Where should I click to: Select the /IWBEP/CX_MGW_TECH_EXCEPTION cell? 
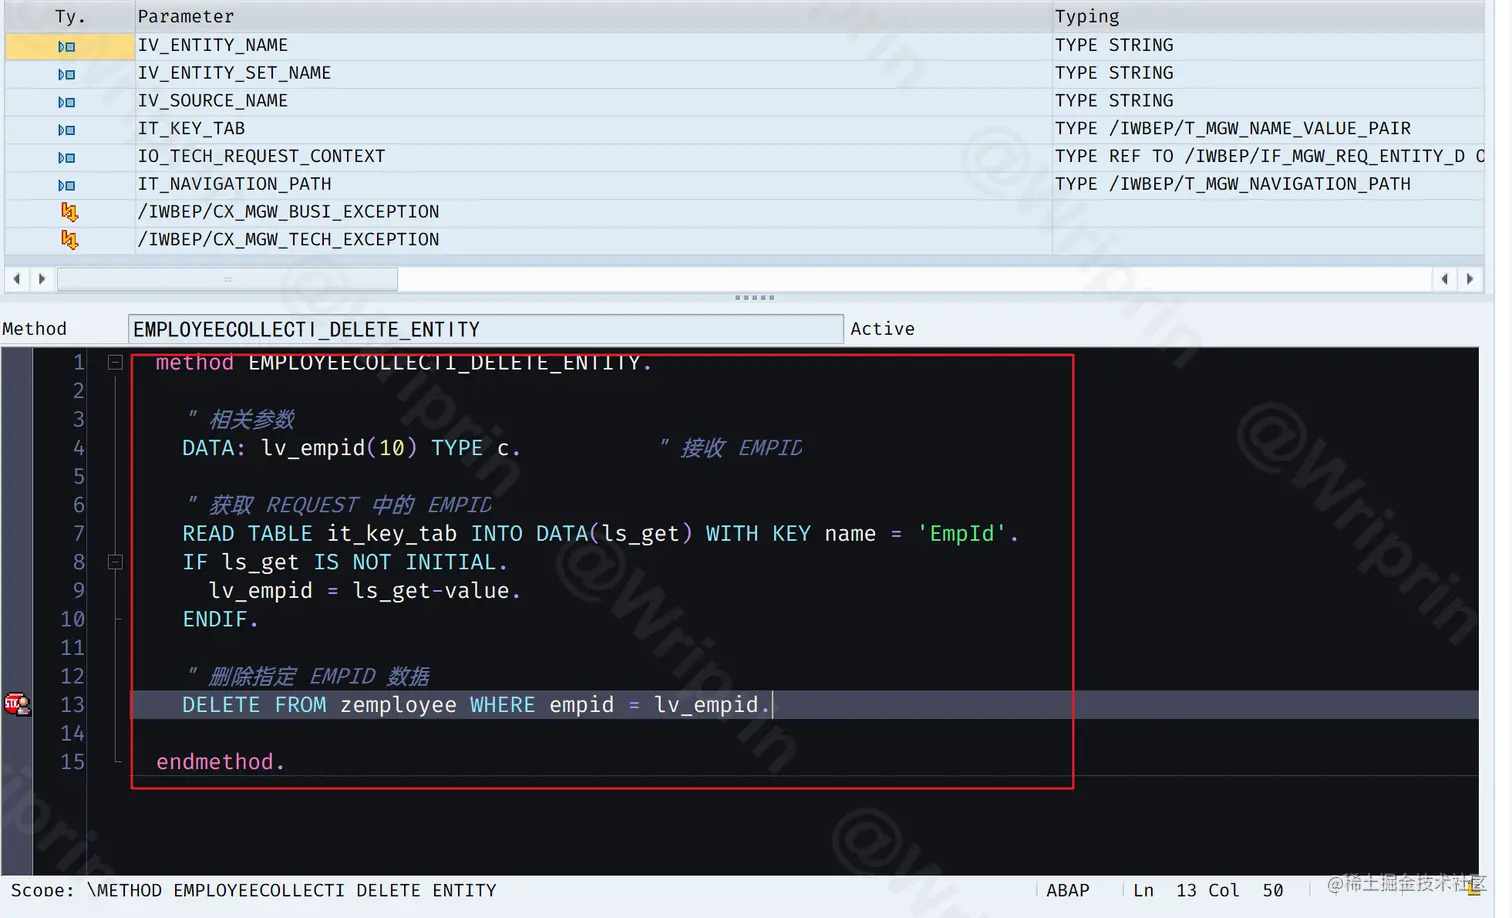pos(593,240)
